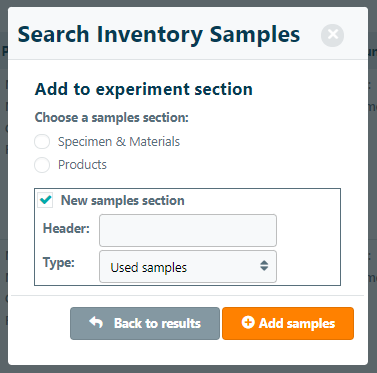Screen dimensions: 377x373
Task: Click the Header text input field
Action: click(188, 230)
